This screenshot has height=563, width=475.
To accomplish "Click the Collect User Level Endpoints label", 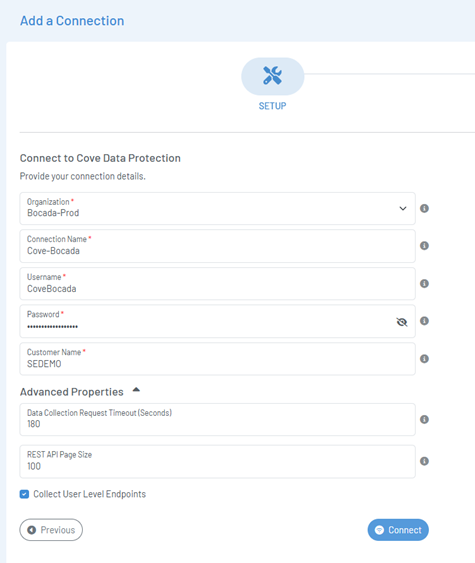I will [89, 494].
